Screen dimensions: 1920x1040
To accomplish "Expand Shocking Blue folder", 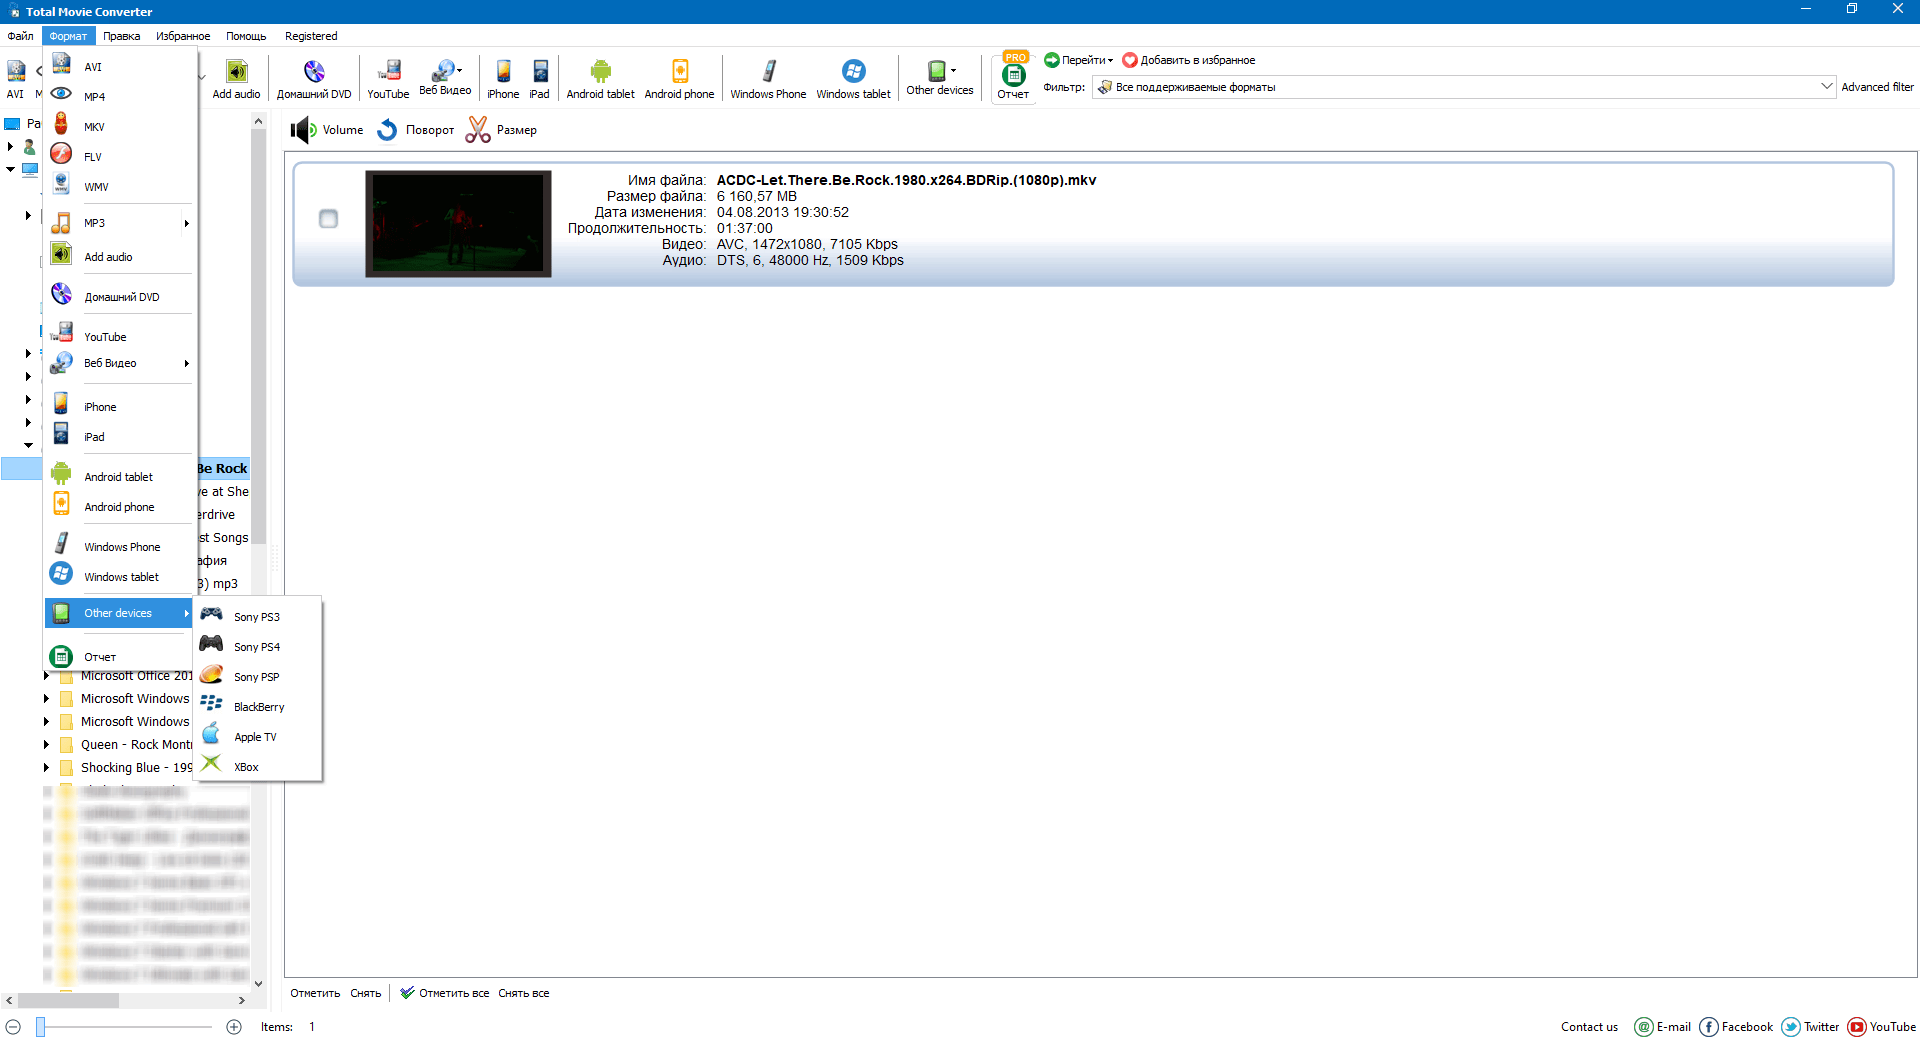I will (46, 767).
